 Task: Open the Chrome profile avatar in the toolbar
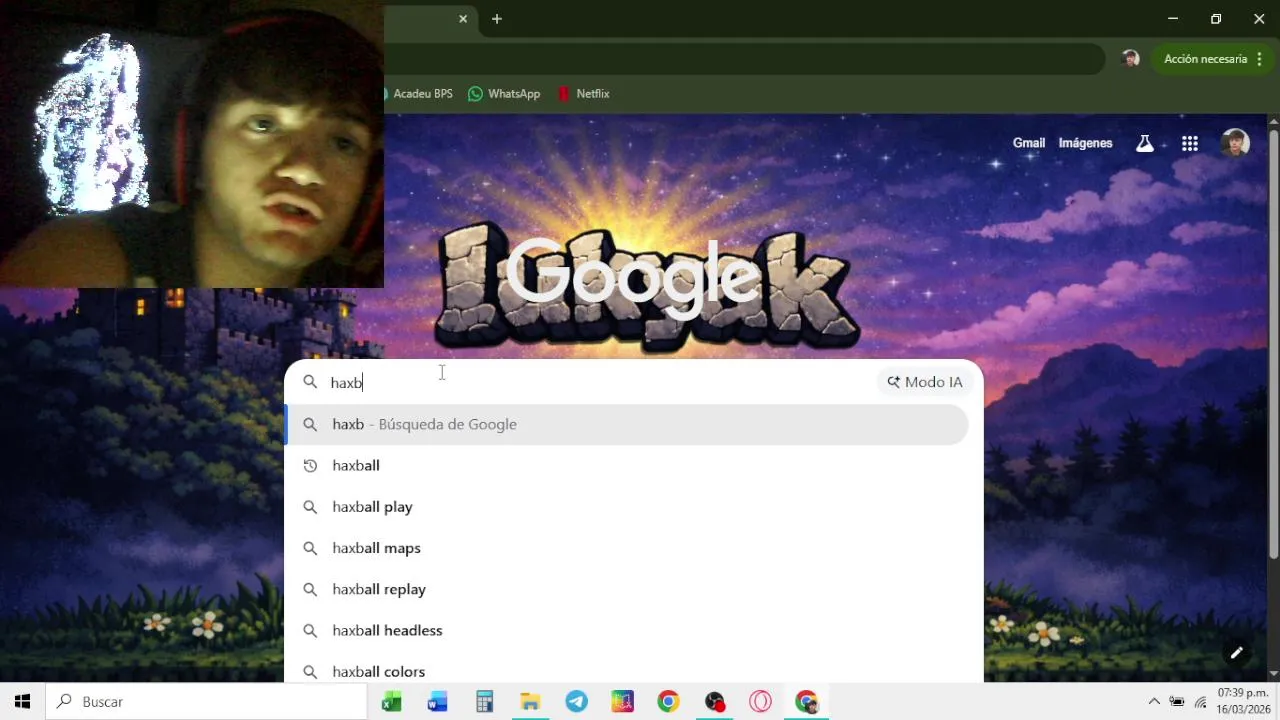[1131, 59]
